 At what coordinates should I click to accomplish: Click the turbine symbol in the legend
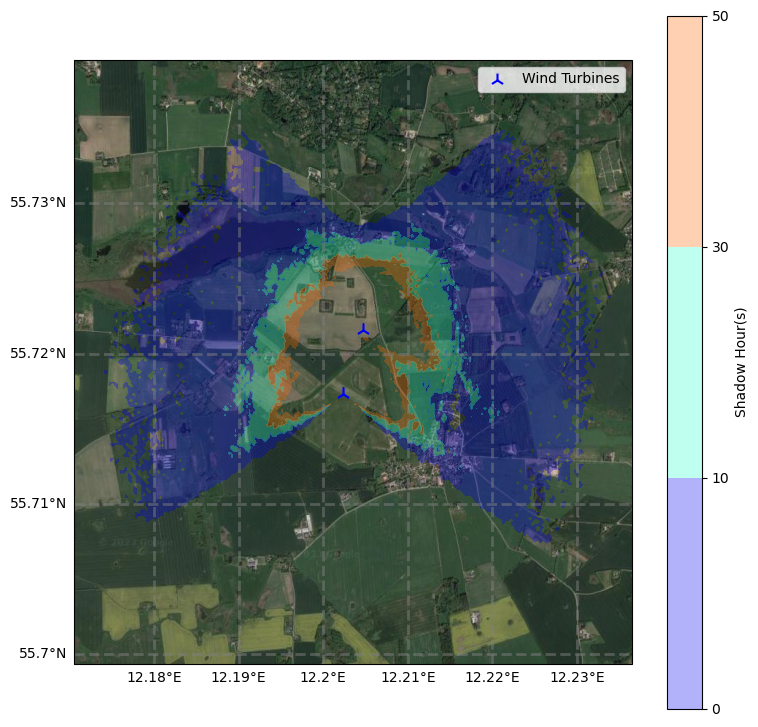point(498,79)
